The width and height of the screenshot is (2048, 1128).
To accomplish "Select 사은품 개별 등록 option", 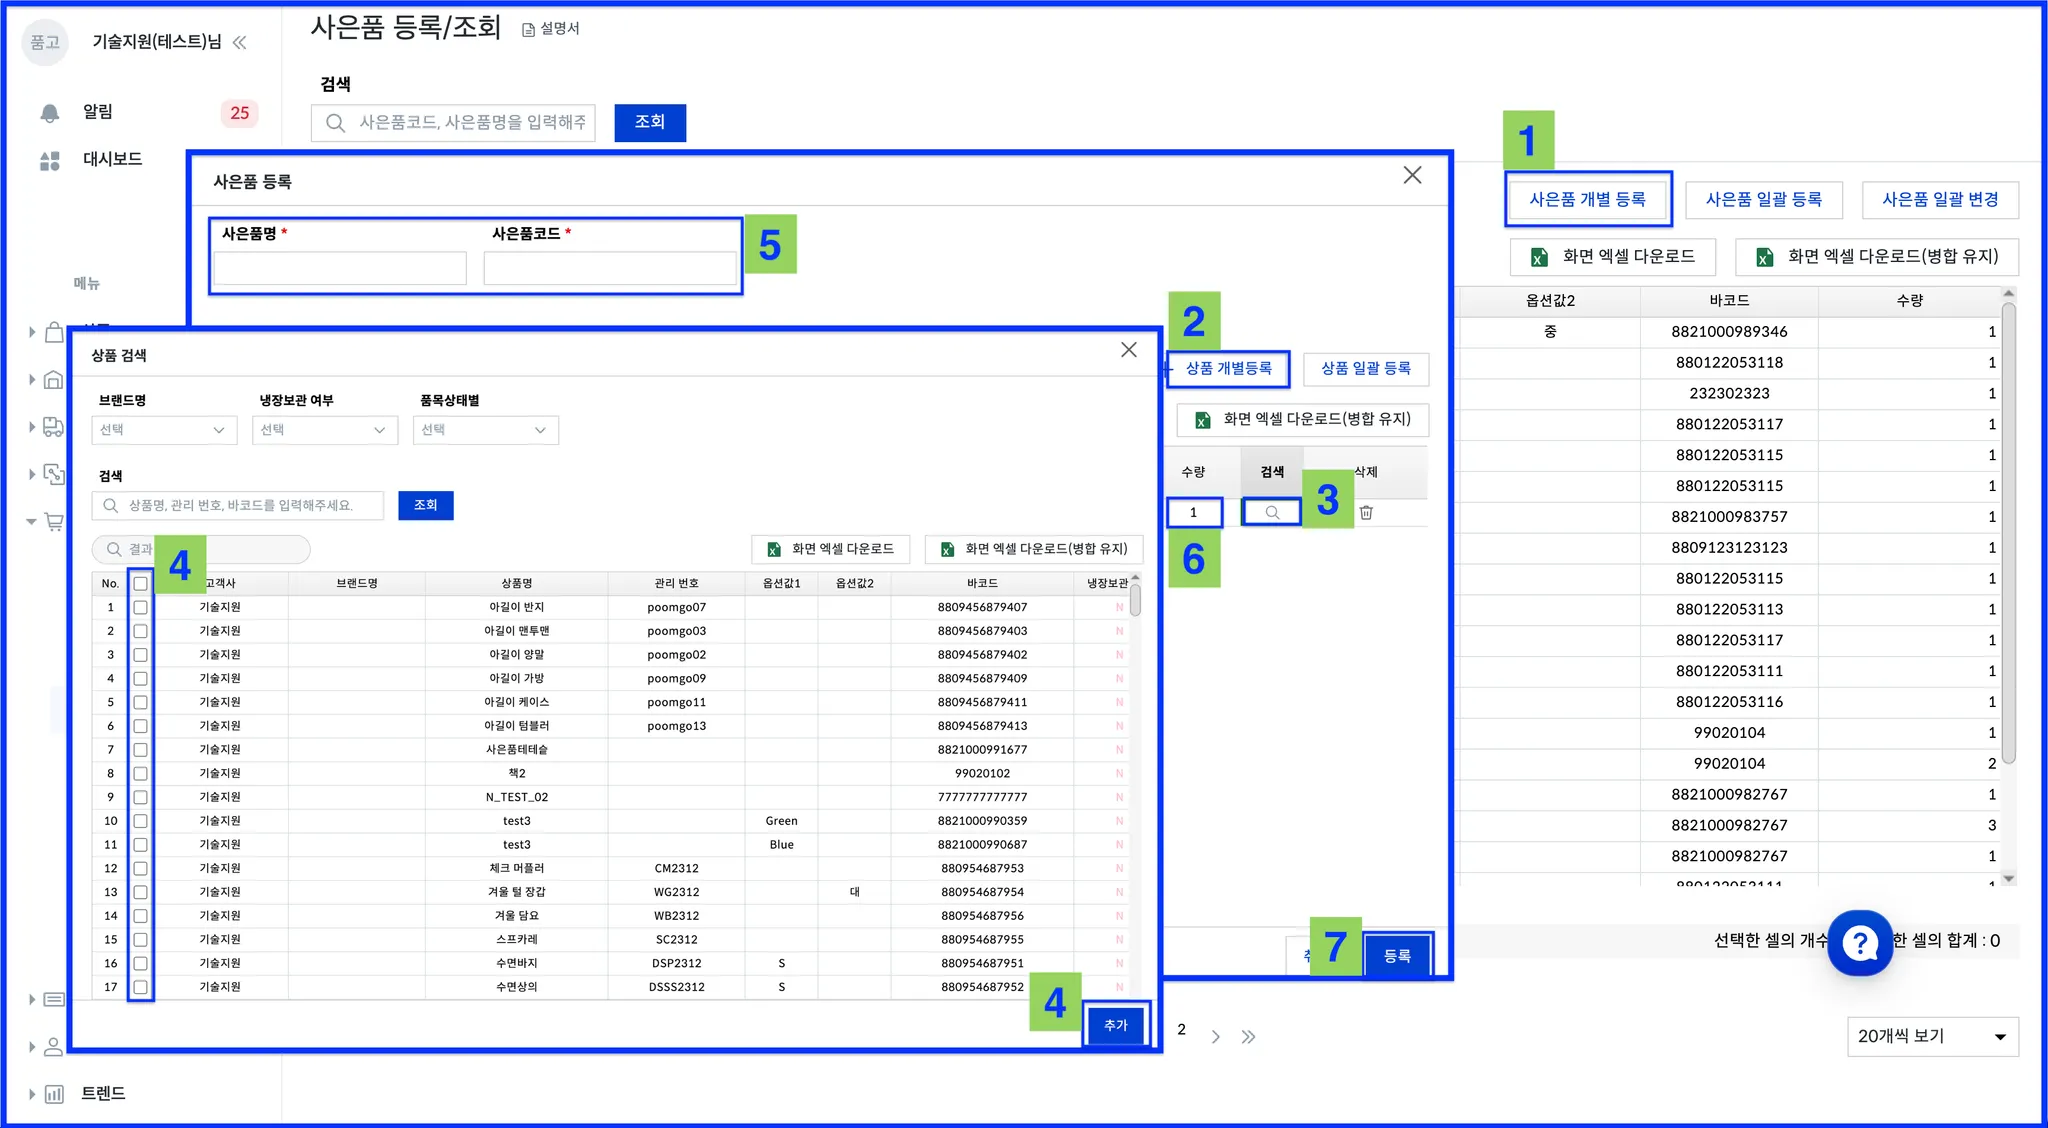I will tap(1587, 200).
